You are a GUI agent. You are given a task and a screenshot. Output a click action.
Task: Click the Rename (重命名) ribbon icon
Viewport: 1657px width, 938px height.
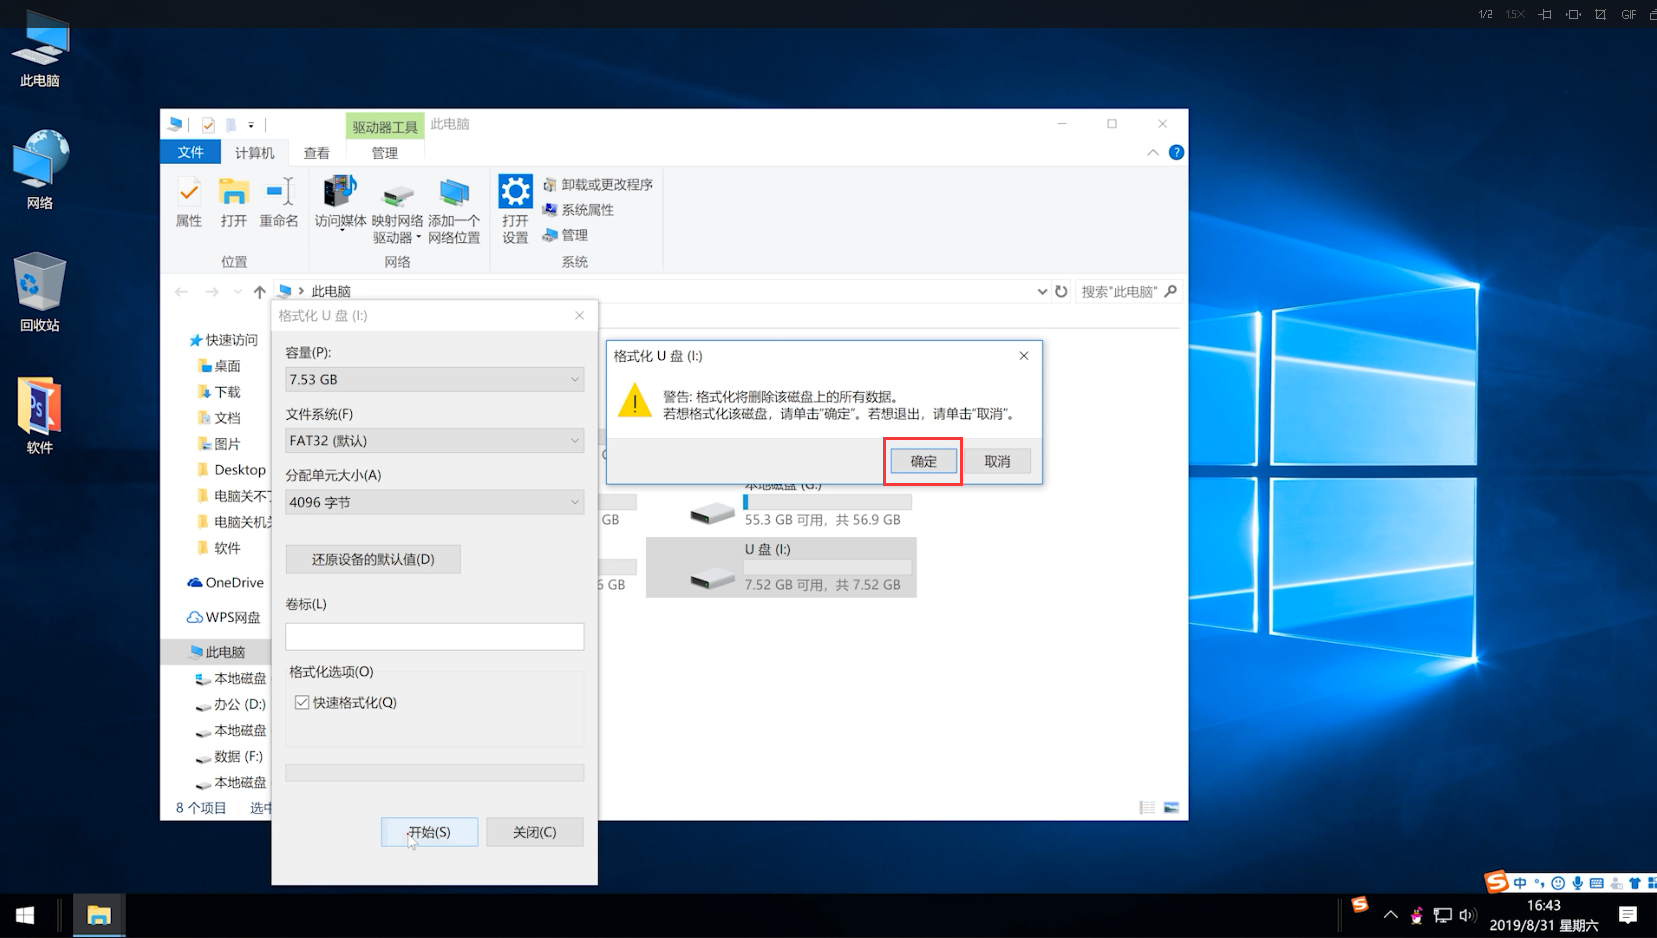[x=279, y=203]
